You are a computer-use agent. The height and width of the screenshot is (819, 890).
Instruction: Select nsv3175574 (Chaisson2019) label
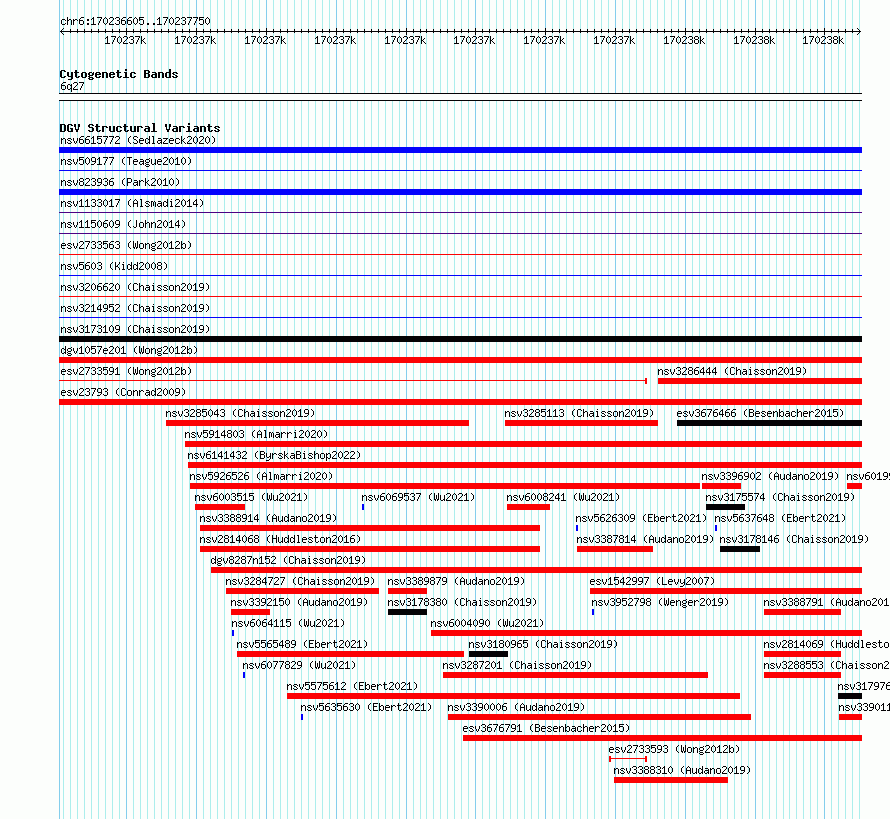point(780,497)
